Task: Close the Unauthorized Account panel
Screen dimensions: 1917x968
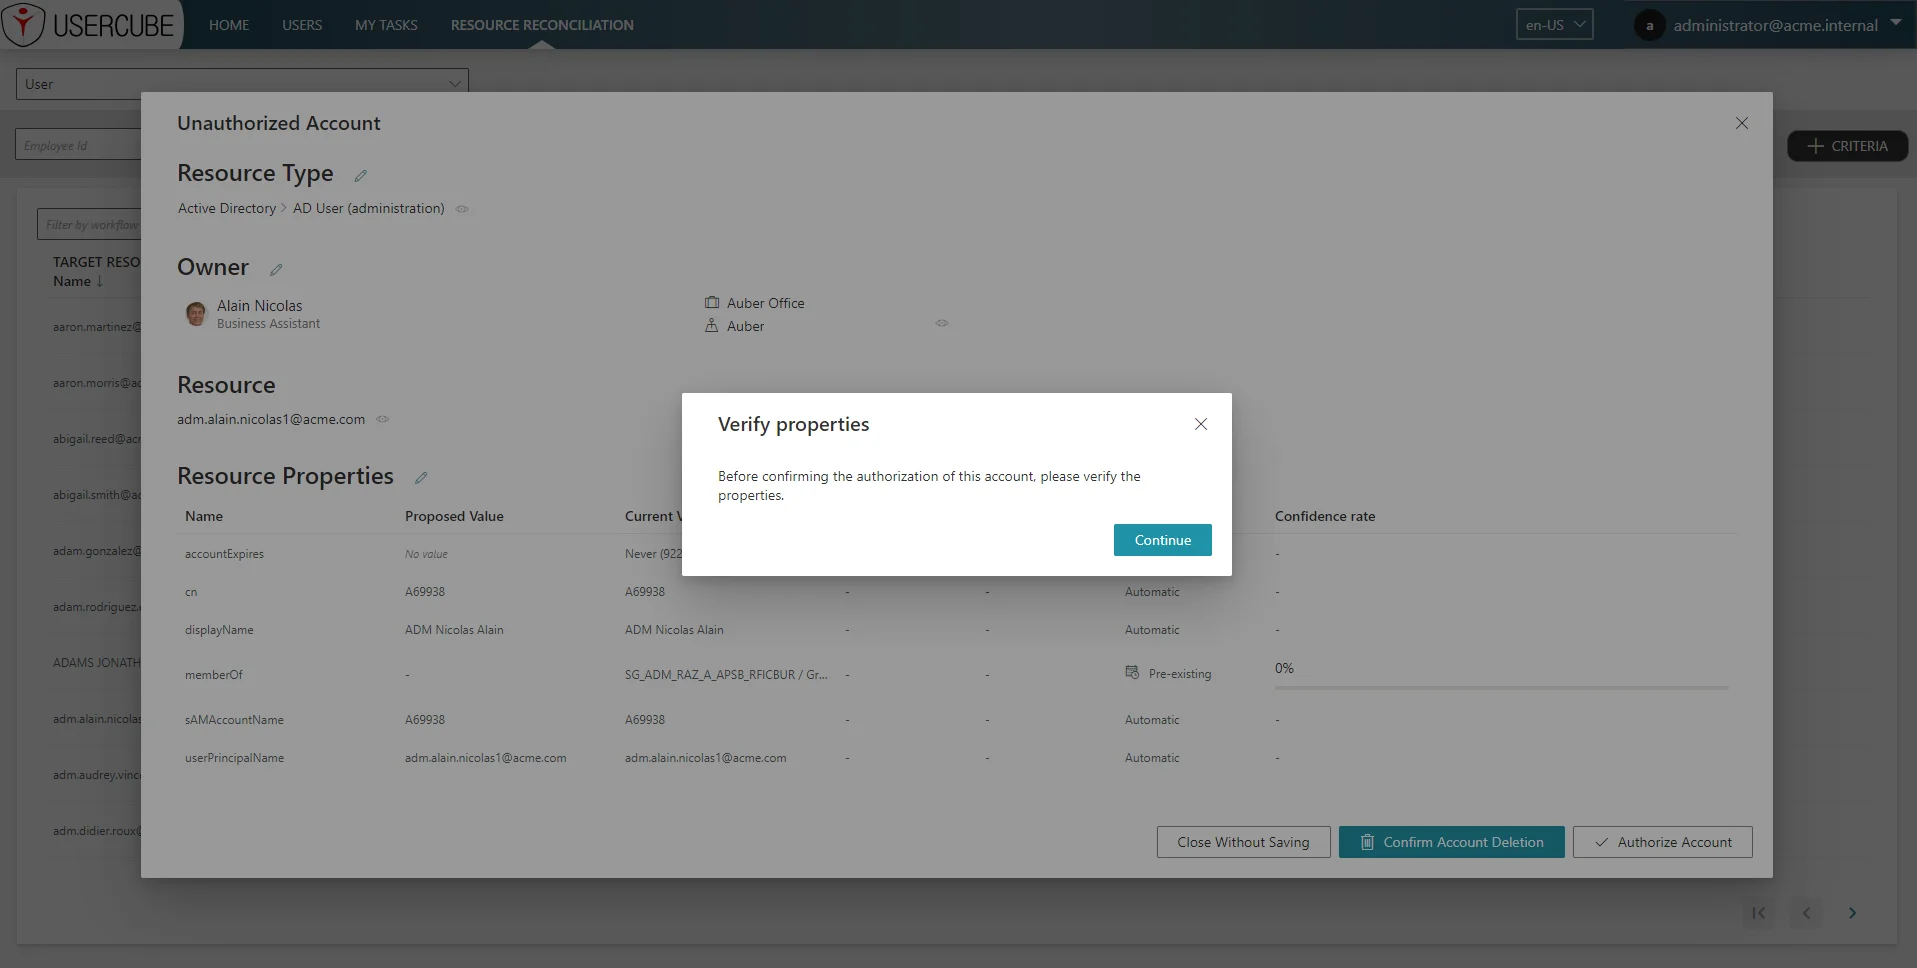Action: point(1742,123)
